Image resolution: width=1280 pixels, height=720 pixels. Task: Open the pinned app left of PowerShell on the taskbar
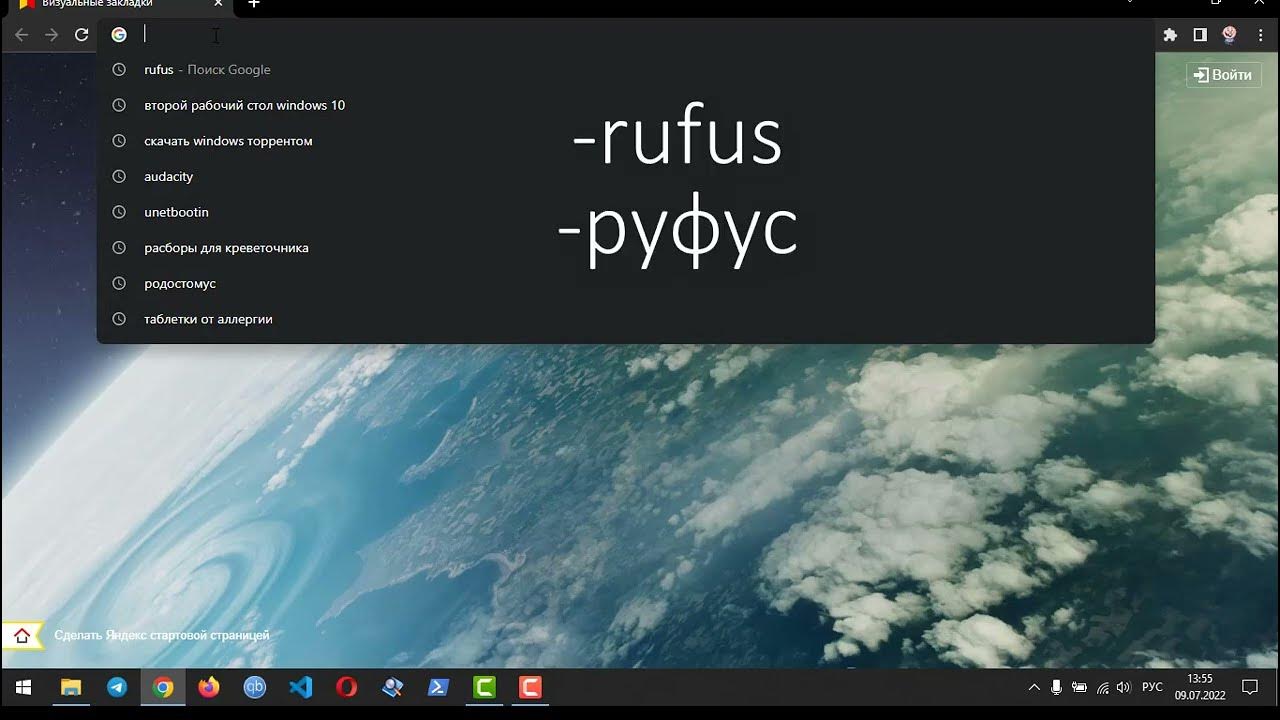point(393,688)
